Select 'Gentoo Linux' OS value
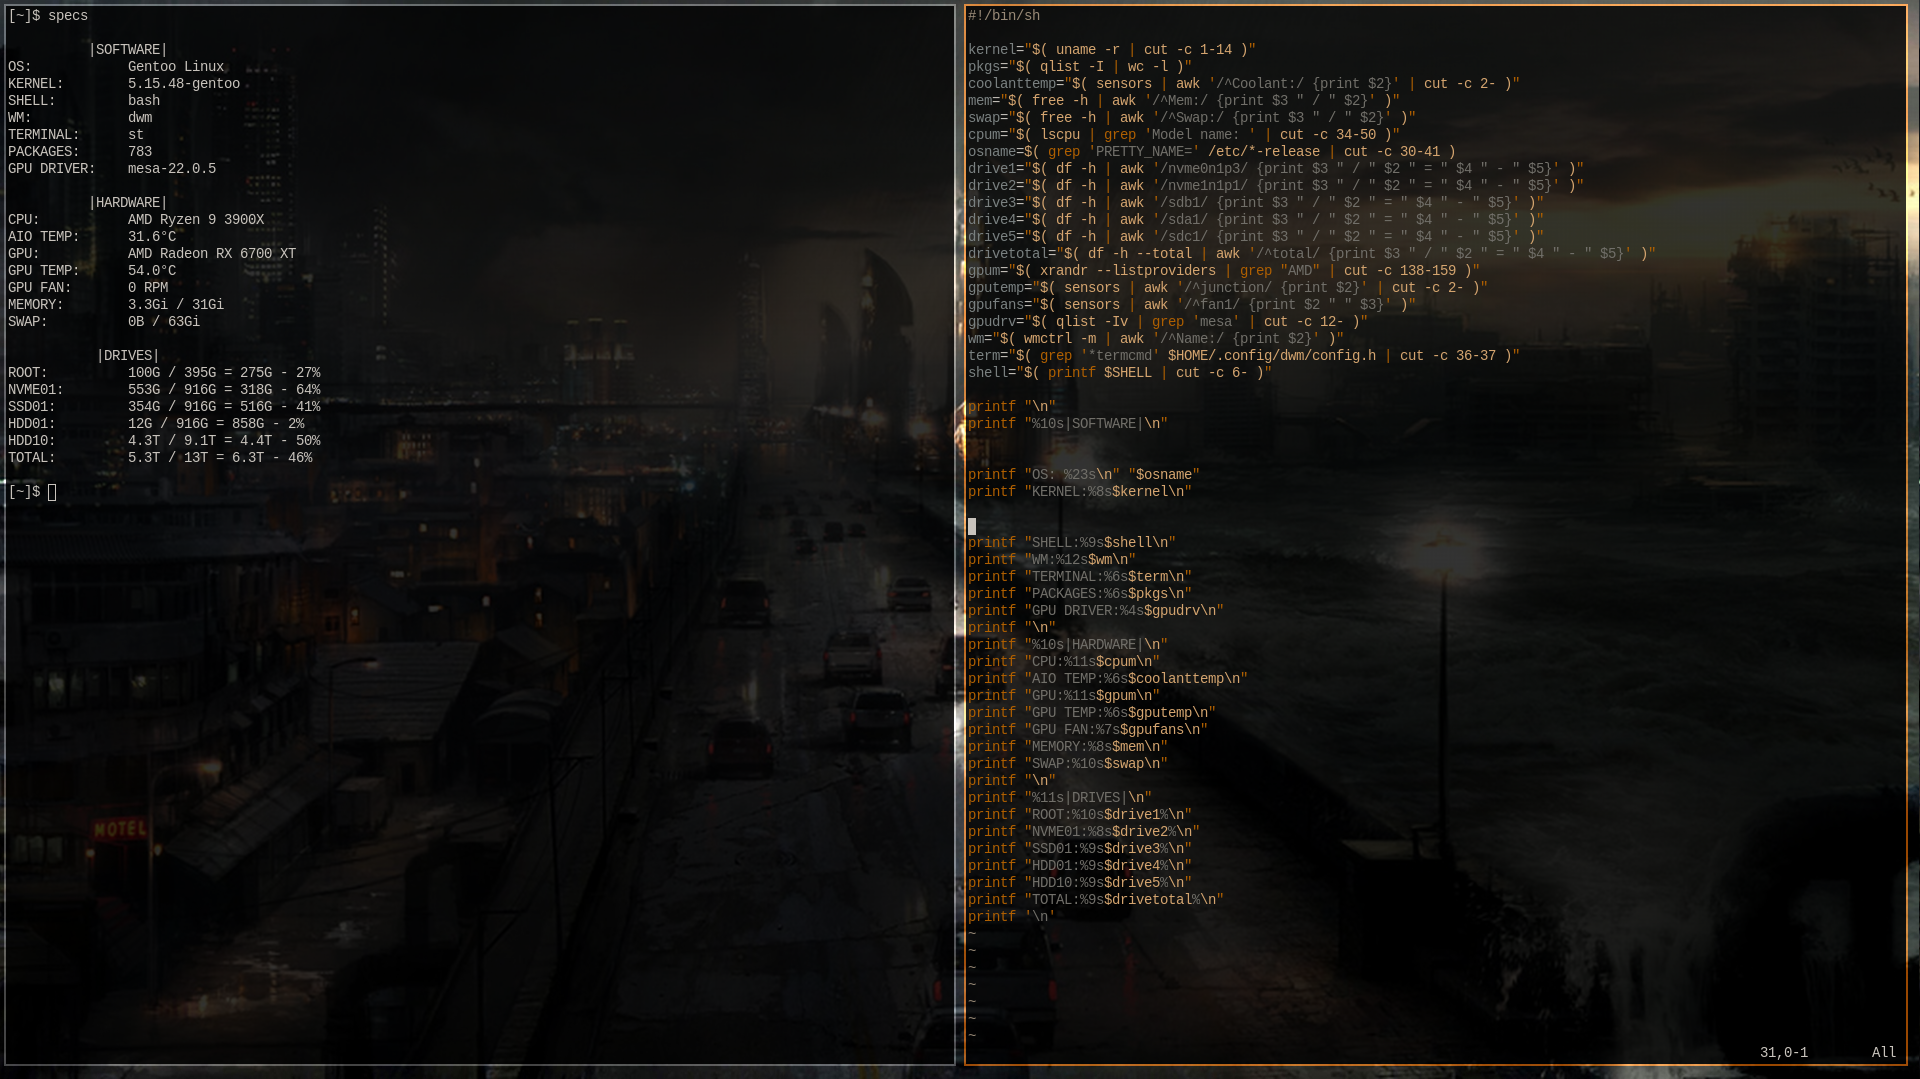Screen dimensions: 1920x1079 tap(176, 67)
